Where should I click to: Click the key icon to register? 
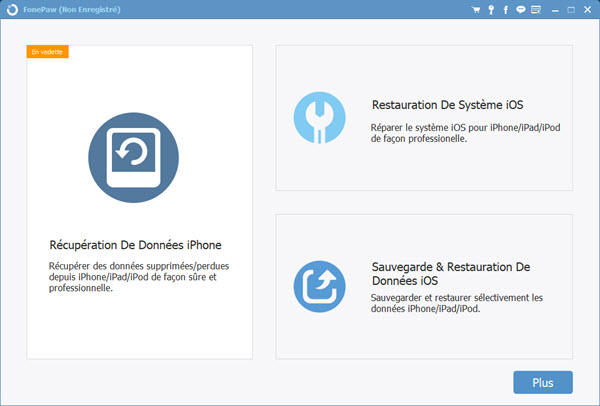(491, 10)
